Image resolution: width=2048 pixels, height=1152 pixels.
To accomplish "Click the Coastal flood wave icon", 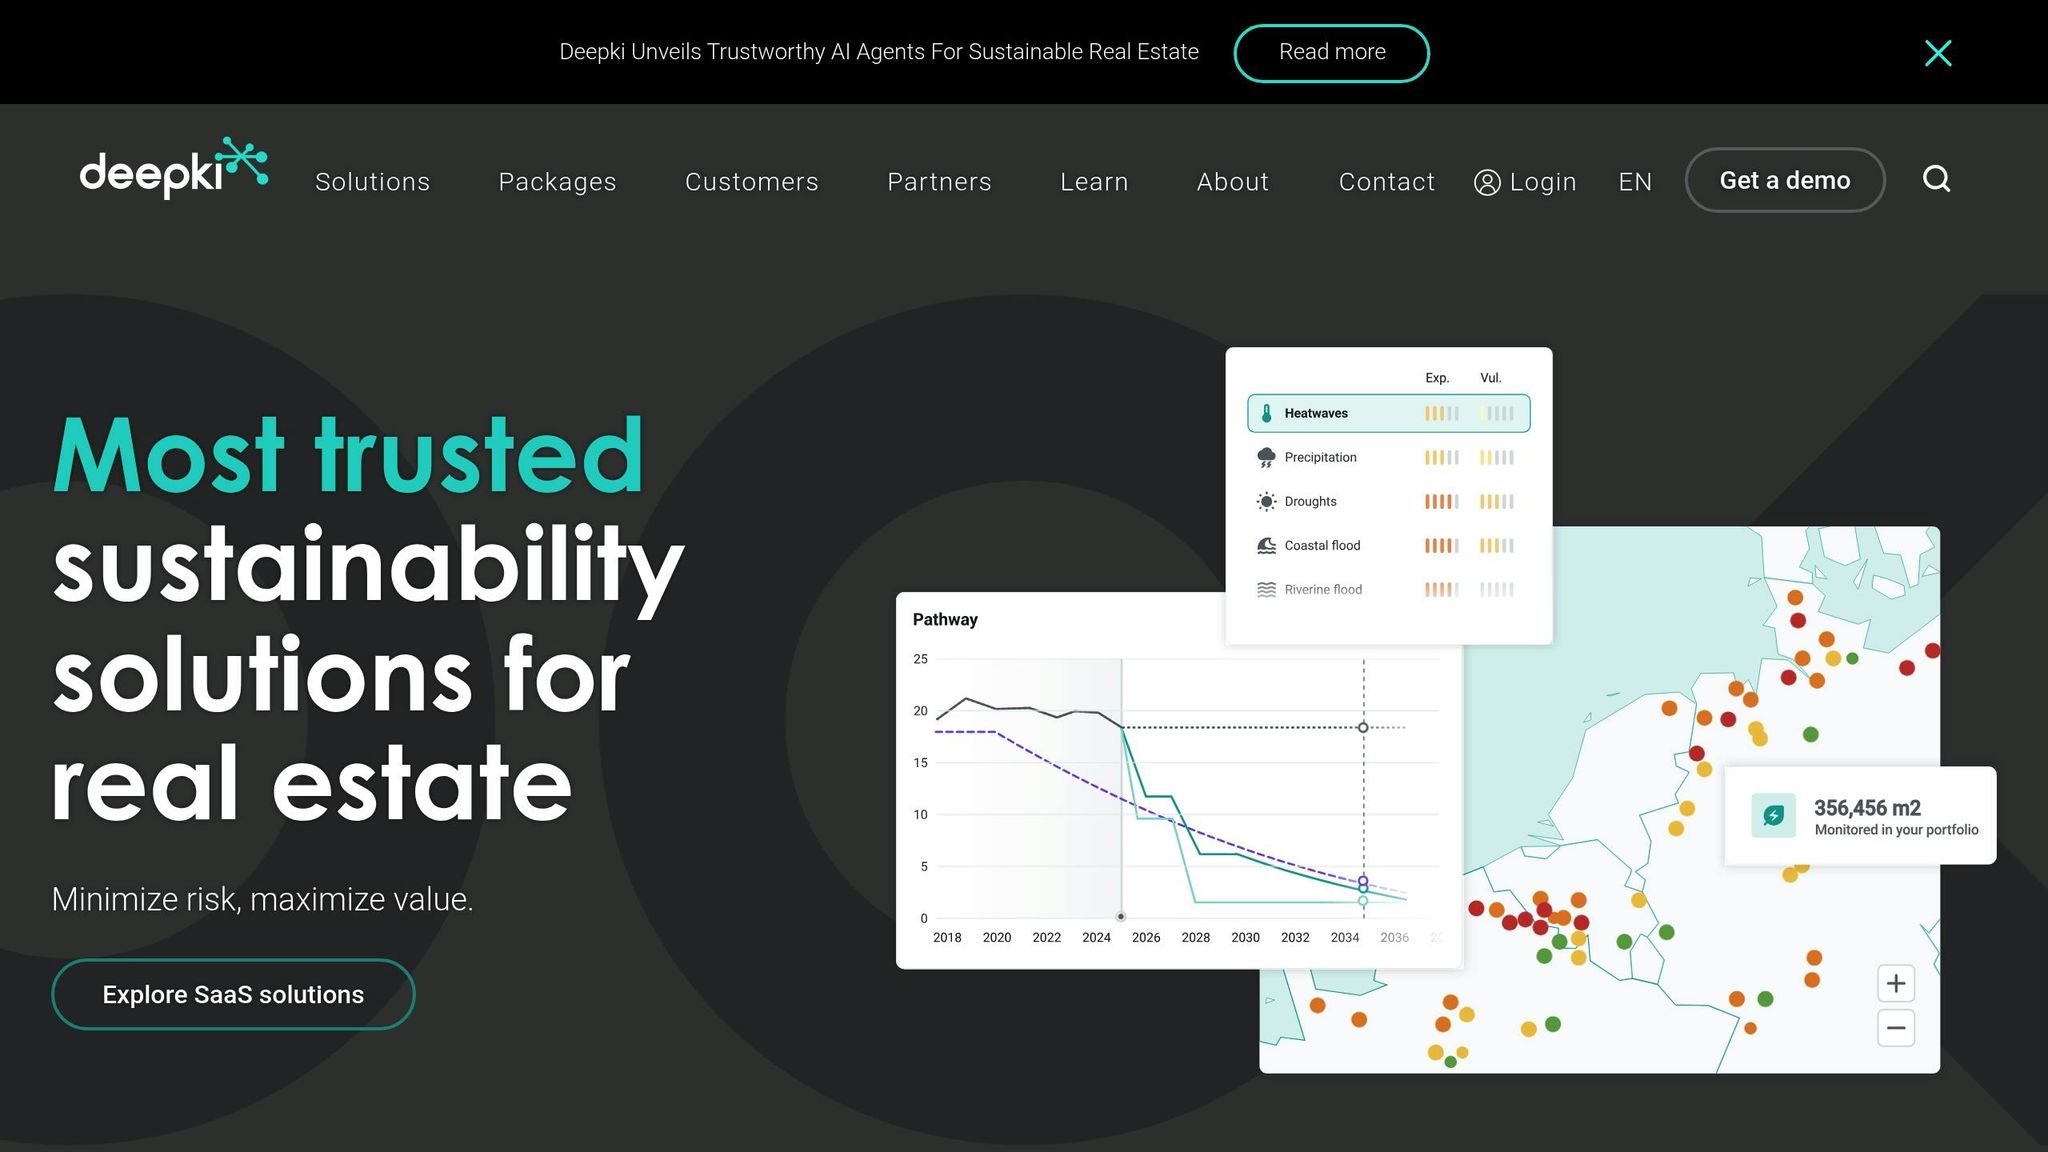I will click(1266, 545).
